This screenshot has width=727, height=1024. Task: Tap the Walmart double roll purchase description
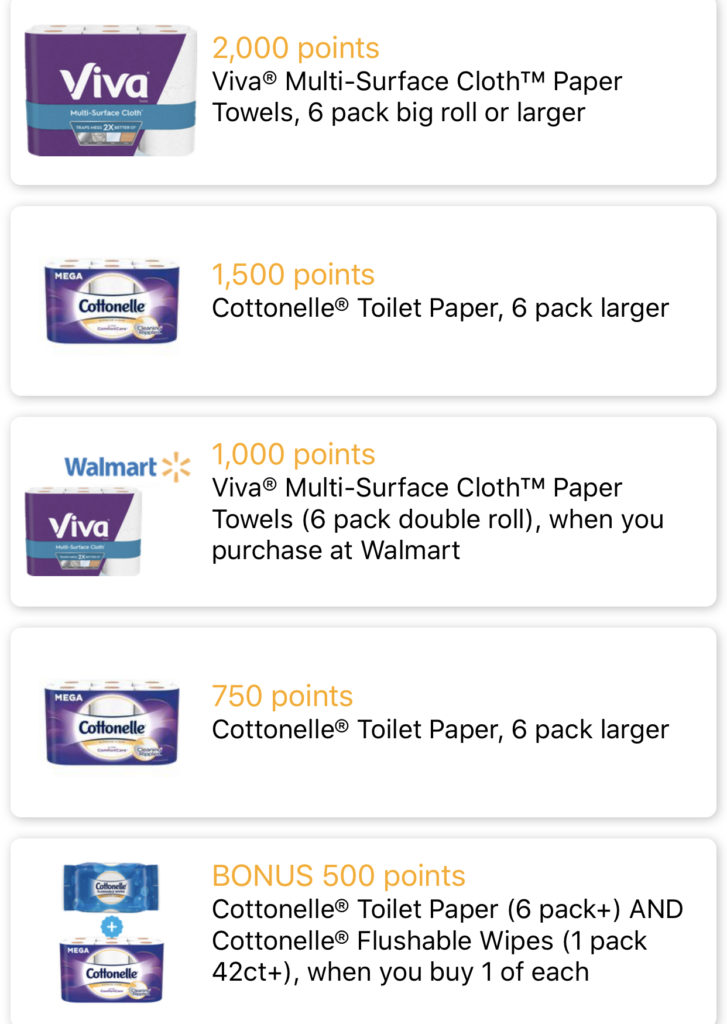pos(438,519)
